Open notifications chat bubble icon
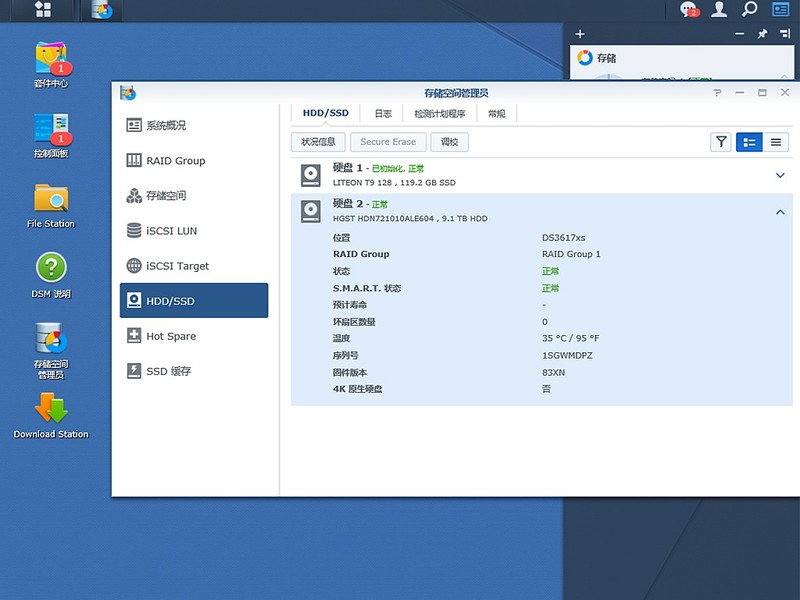Viewport: 800px width, 600px height. [x=688, y=9]
